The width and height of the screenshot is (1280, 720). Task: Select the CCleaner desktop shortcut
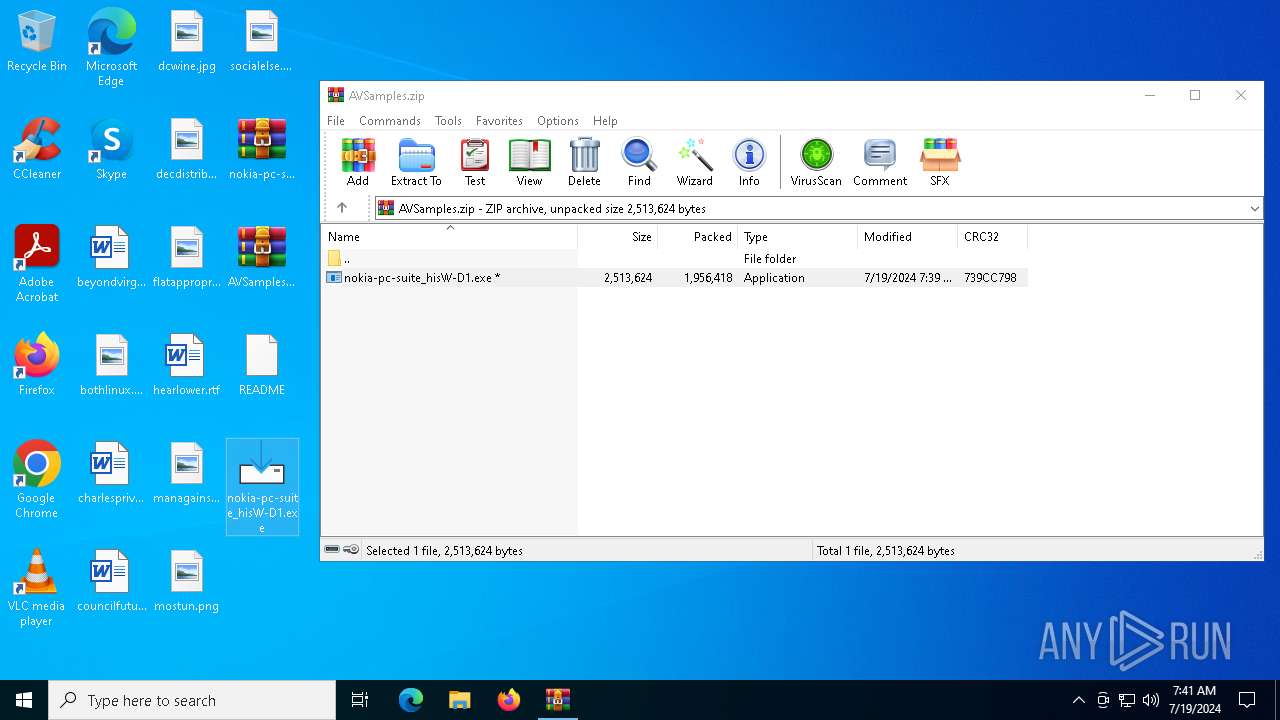pos(37,150)
